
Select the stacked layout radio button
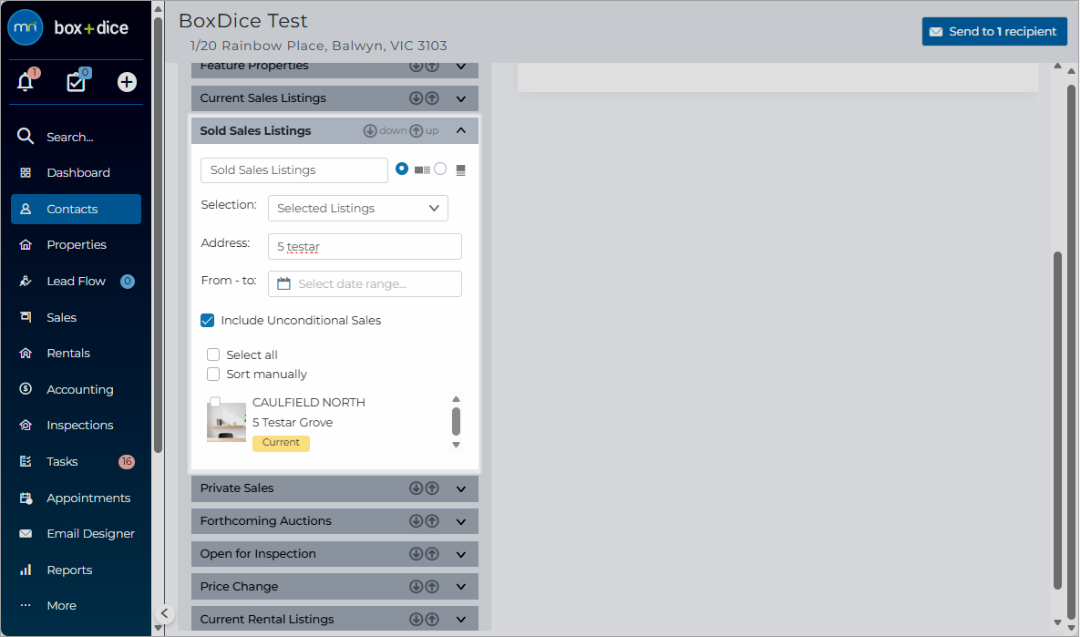point(440,169)
